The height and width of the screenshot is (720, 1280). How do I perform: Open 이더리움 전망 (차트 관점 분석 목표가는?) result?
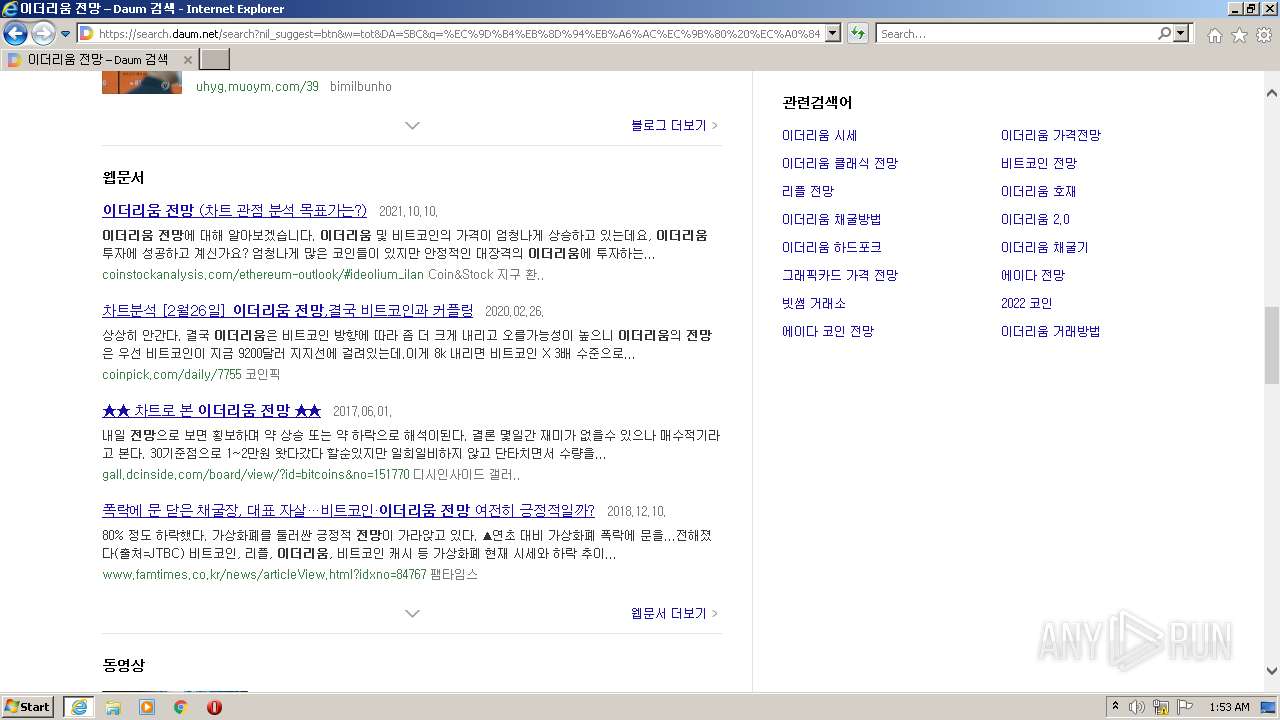coord(234,210)
